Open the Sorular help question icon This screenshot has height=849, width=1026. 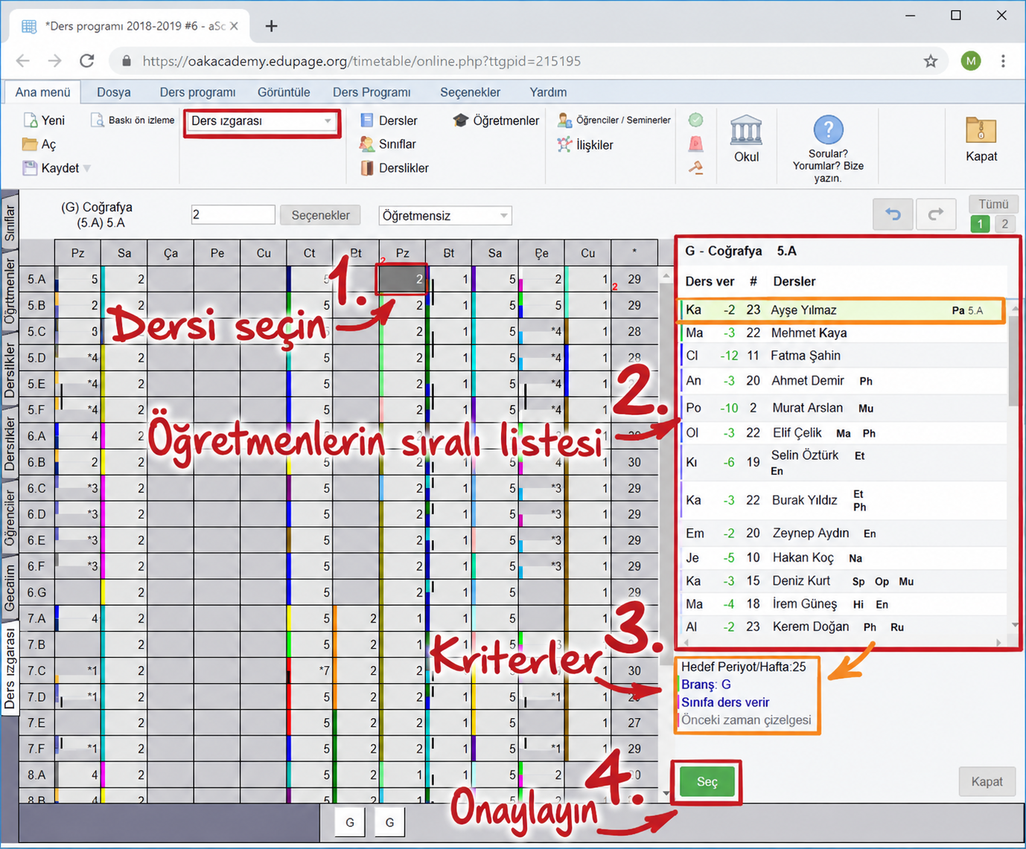[828, 130]
